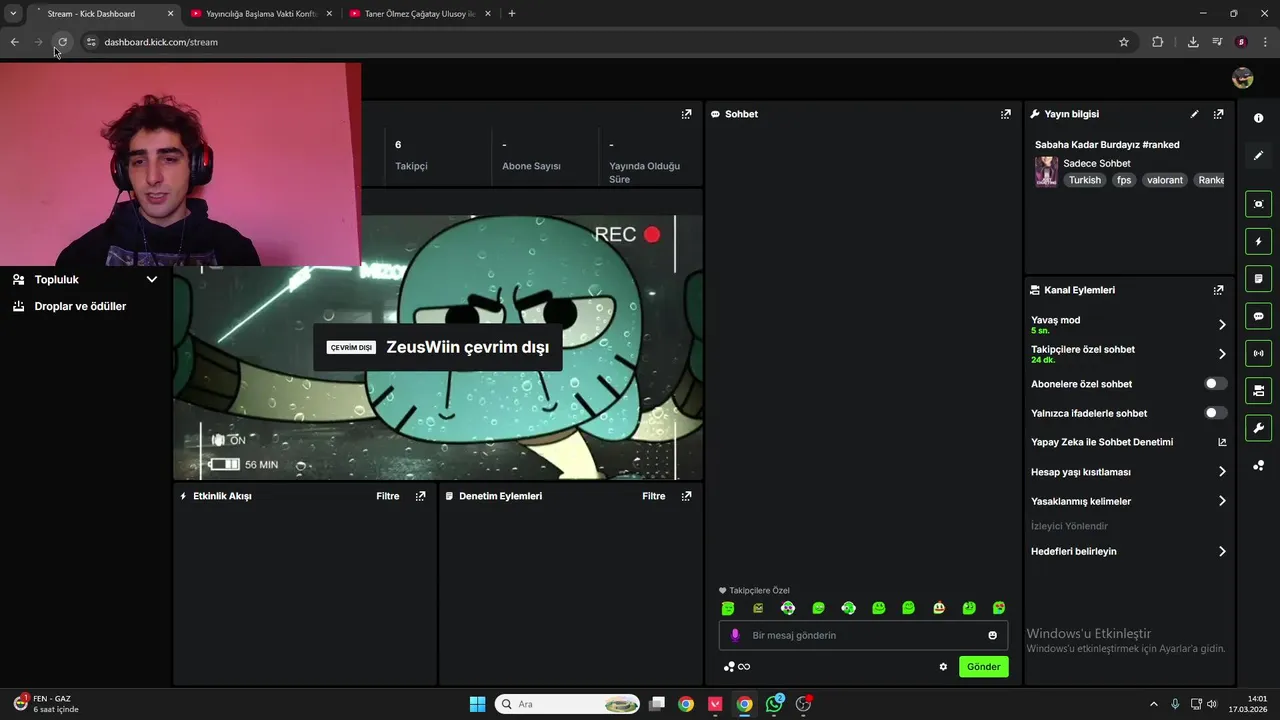1280x720 pixels.
Task: Open Filtre in Denetim Eylemleri panel
Action: pos(653,496)
